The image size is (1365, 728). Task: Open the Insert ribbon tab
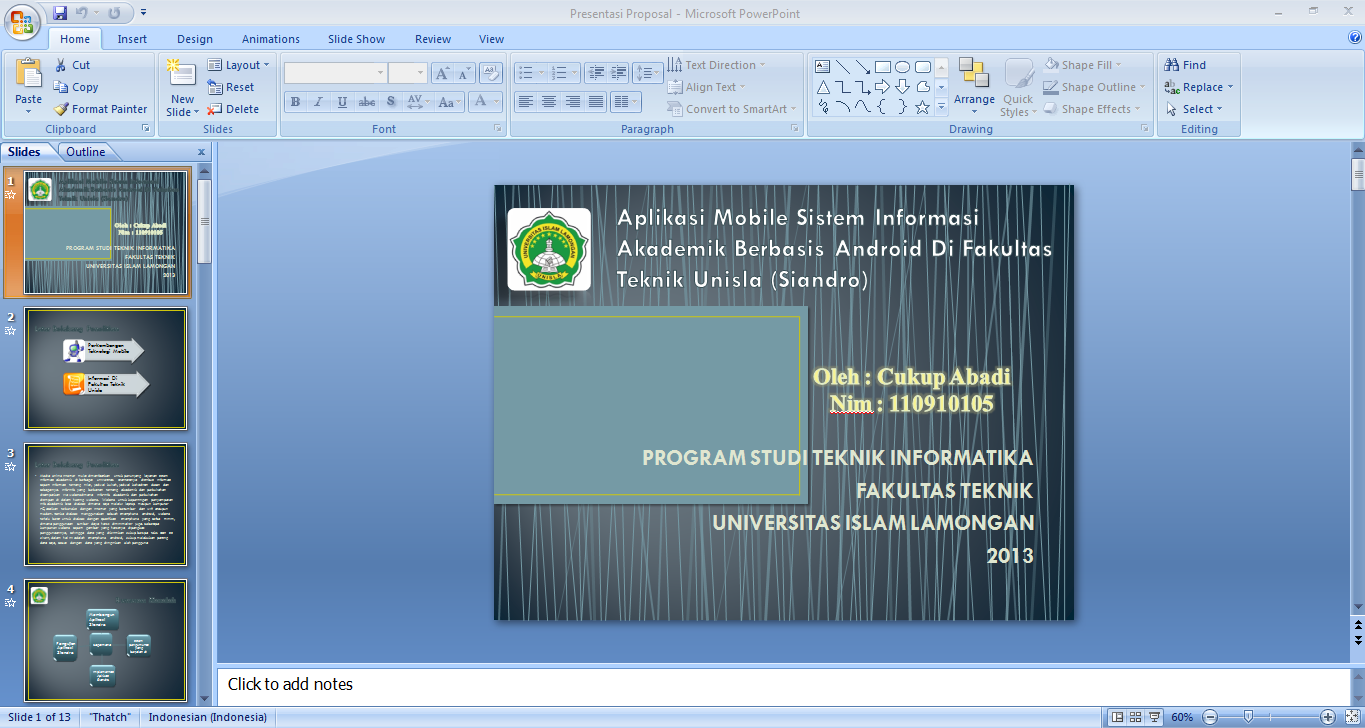132,39
